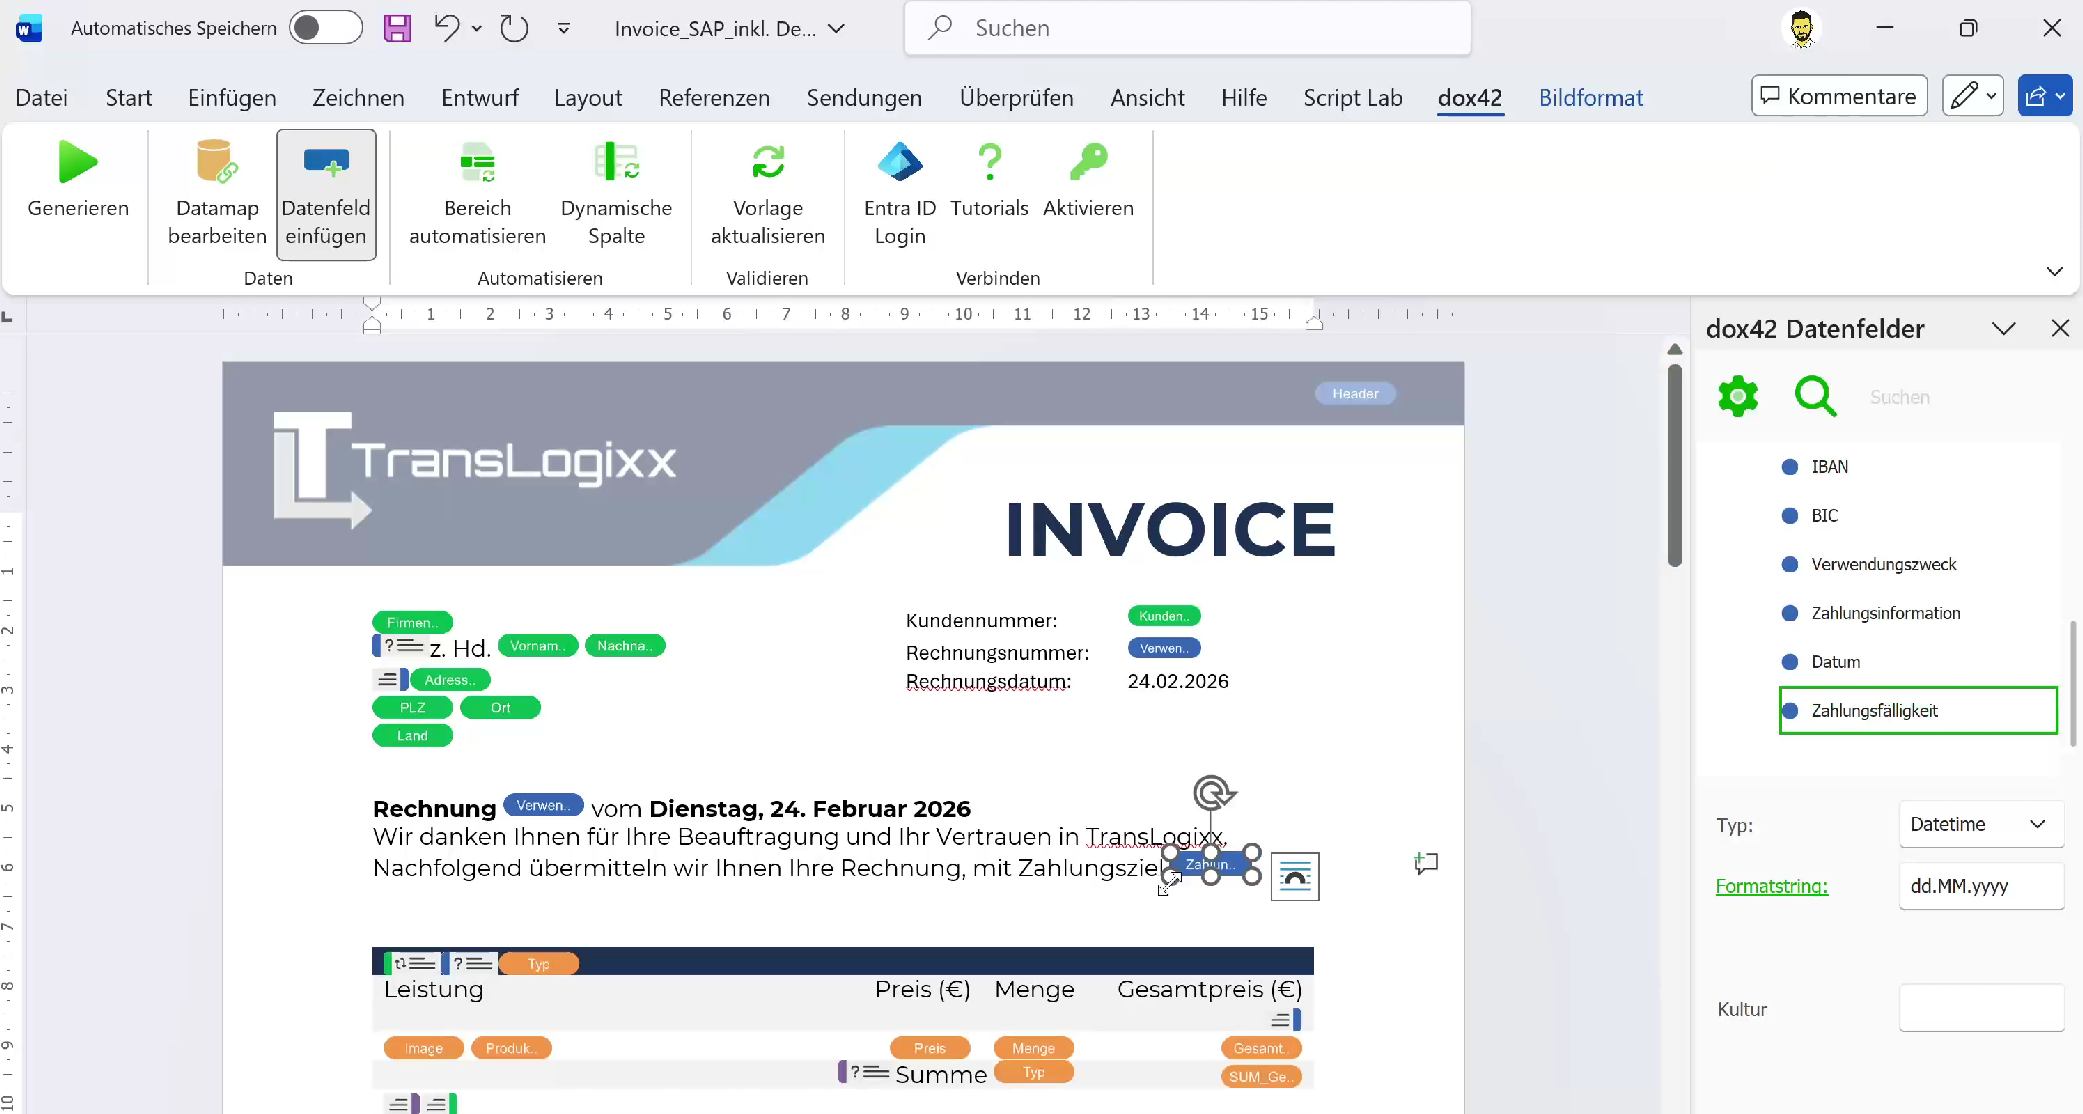Collapse the ribbon with the chevron
The width and height of the screenshot is (2083, 1114).
click(x=2054, y=271)
